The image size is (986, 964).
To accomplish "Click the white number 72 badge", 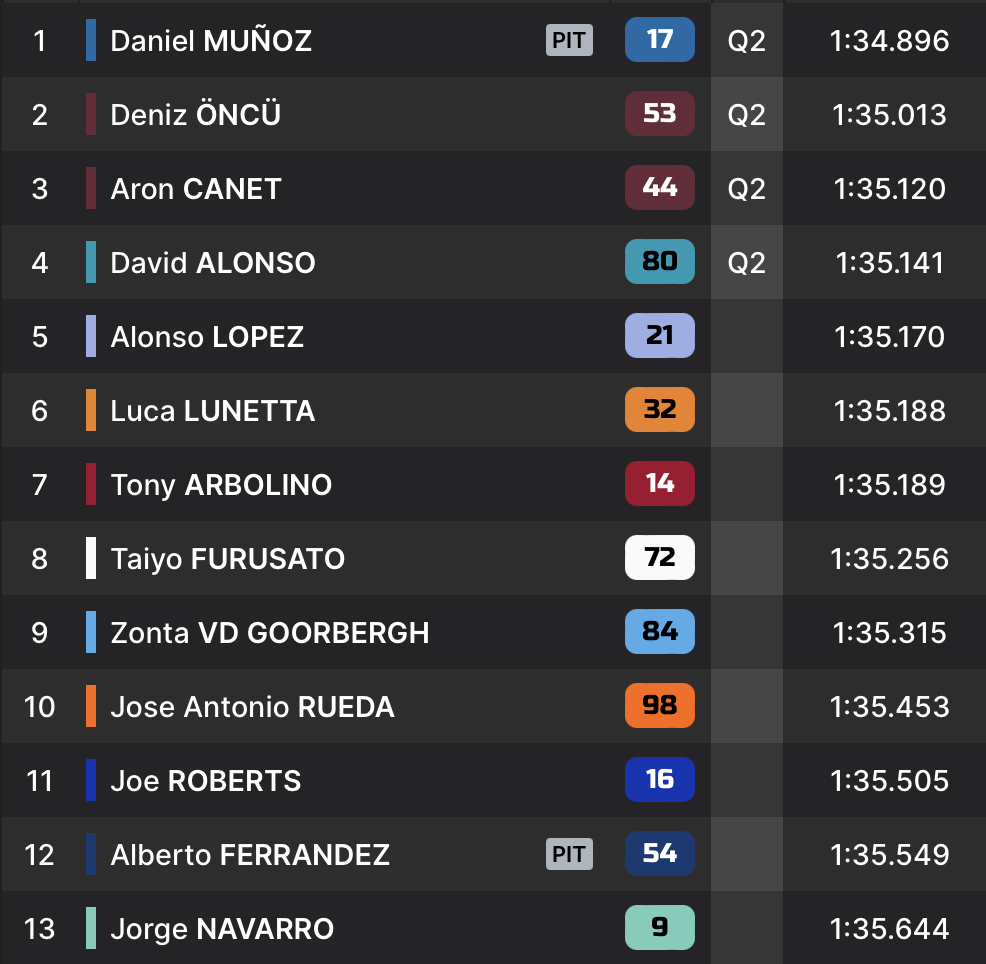I will click(x=659, y=558).
